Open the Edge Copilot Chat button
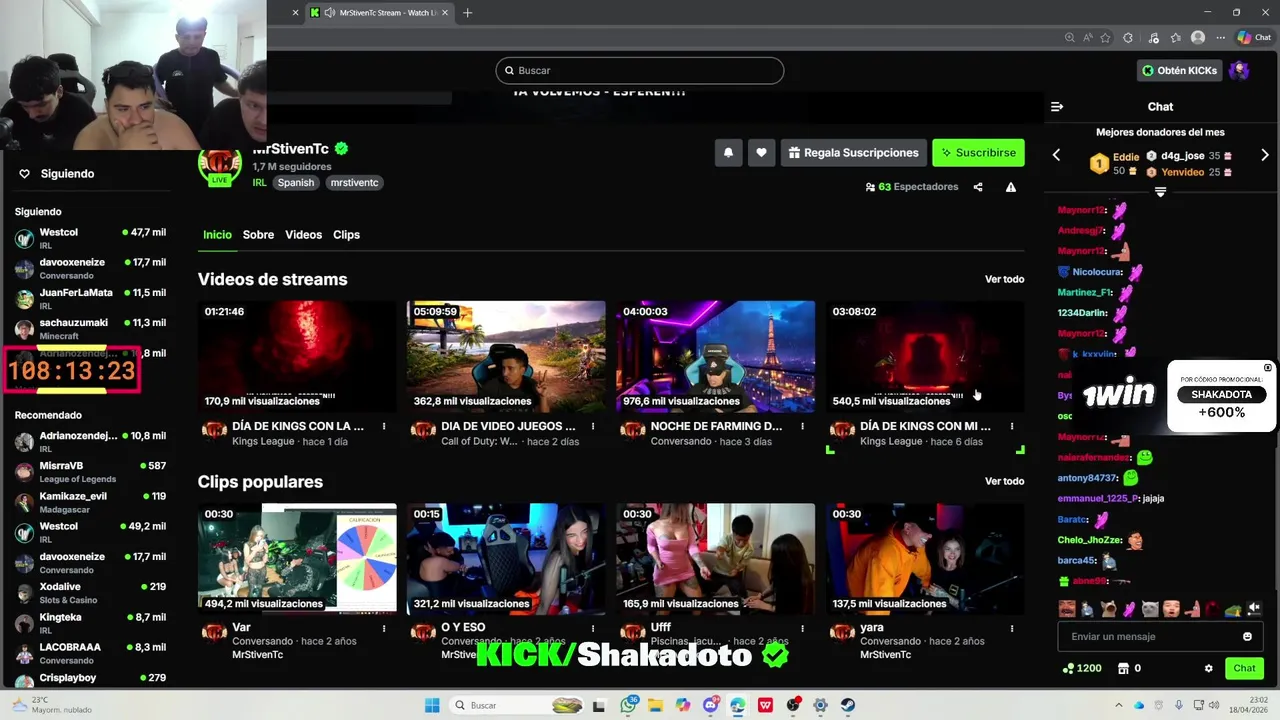Image resolution: width=1280 pixels, height=720 pixels. (x=1254, y=38)
